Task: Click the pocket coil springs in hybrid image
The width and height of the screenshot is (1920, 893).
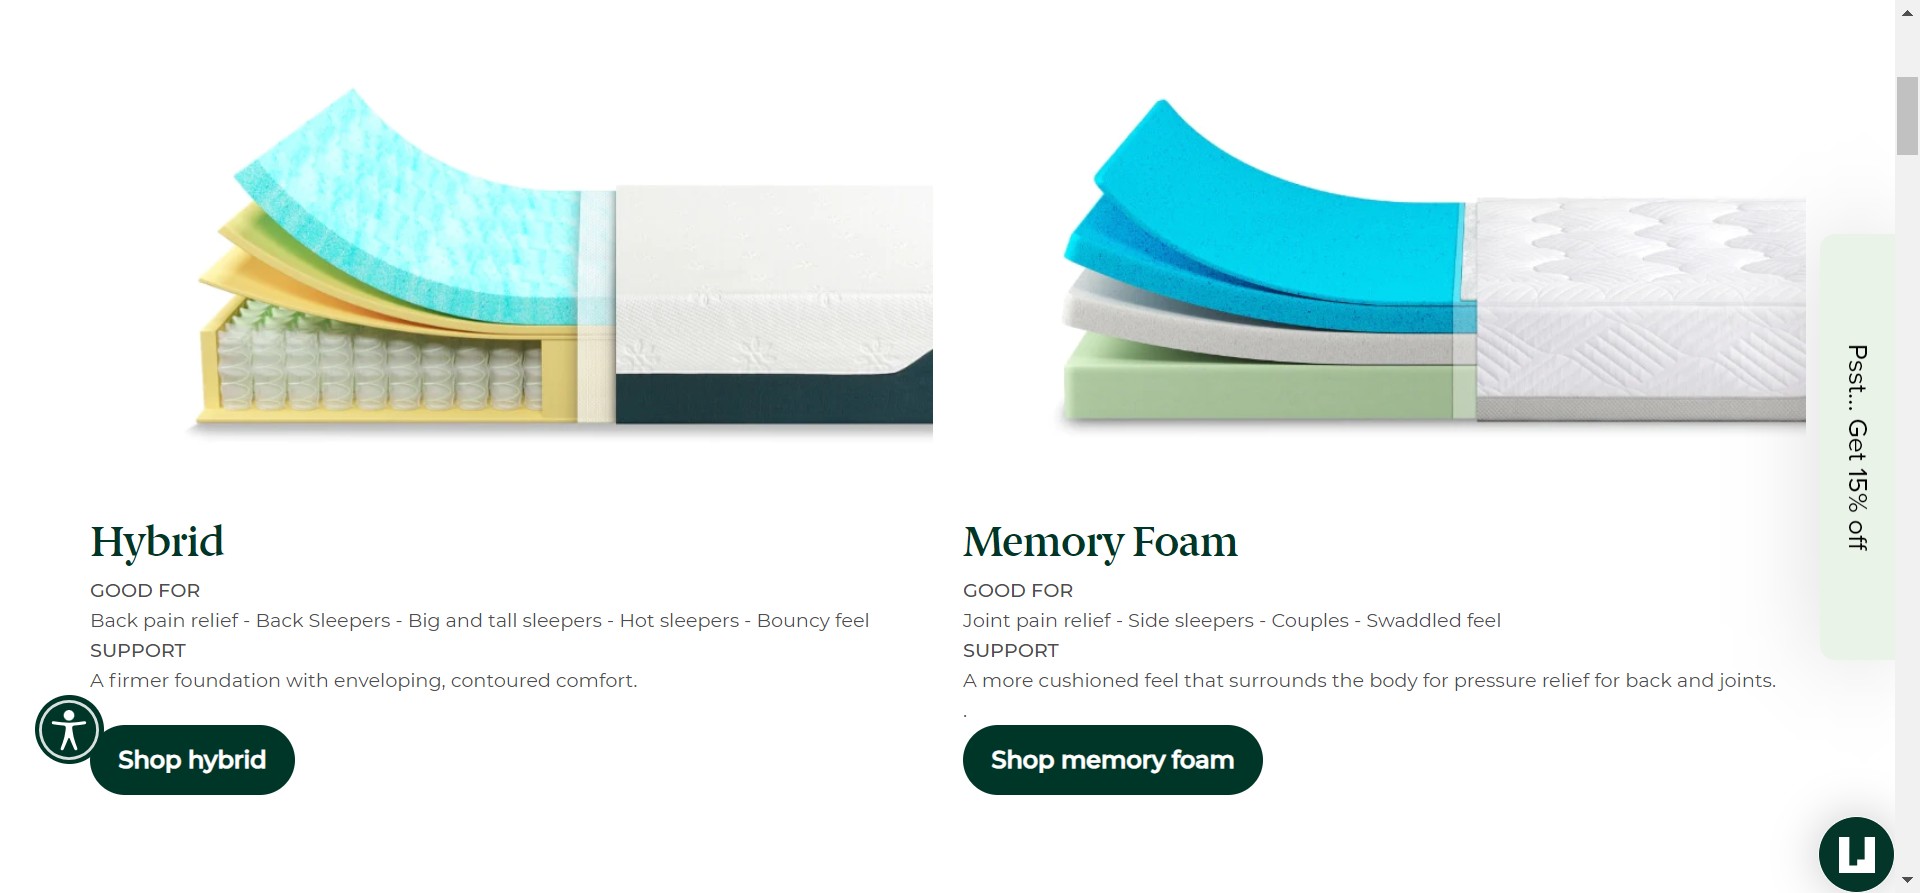Action: point(378,368)
